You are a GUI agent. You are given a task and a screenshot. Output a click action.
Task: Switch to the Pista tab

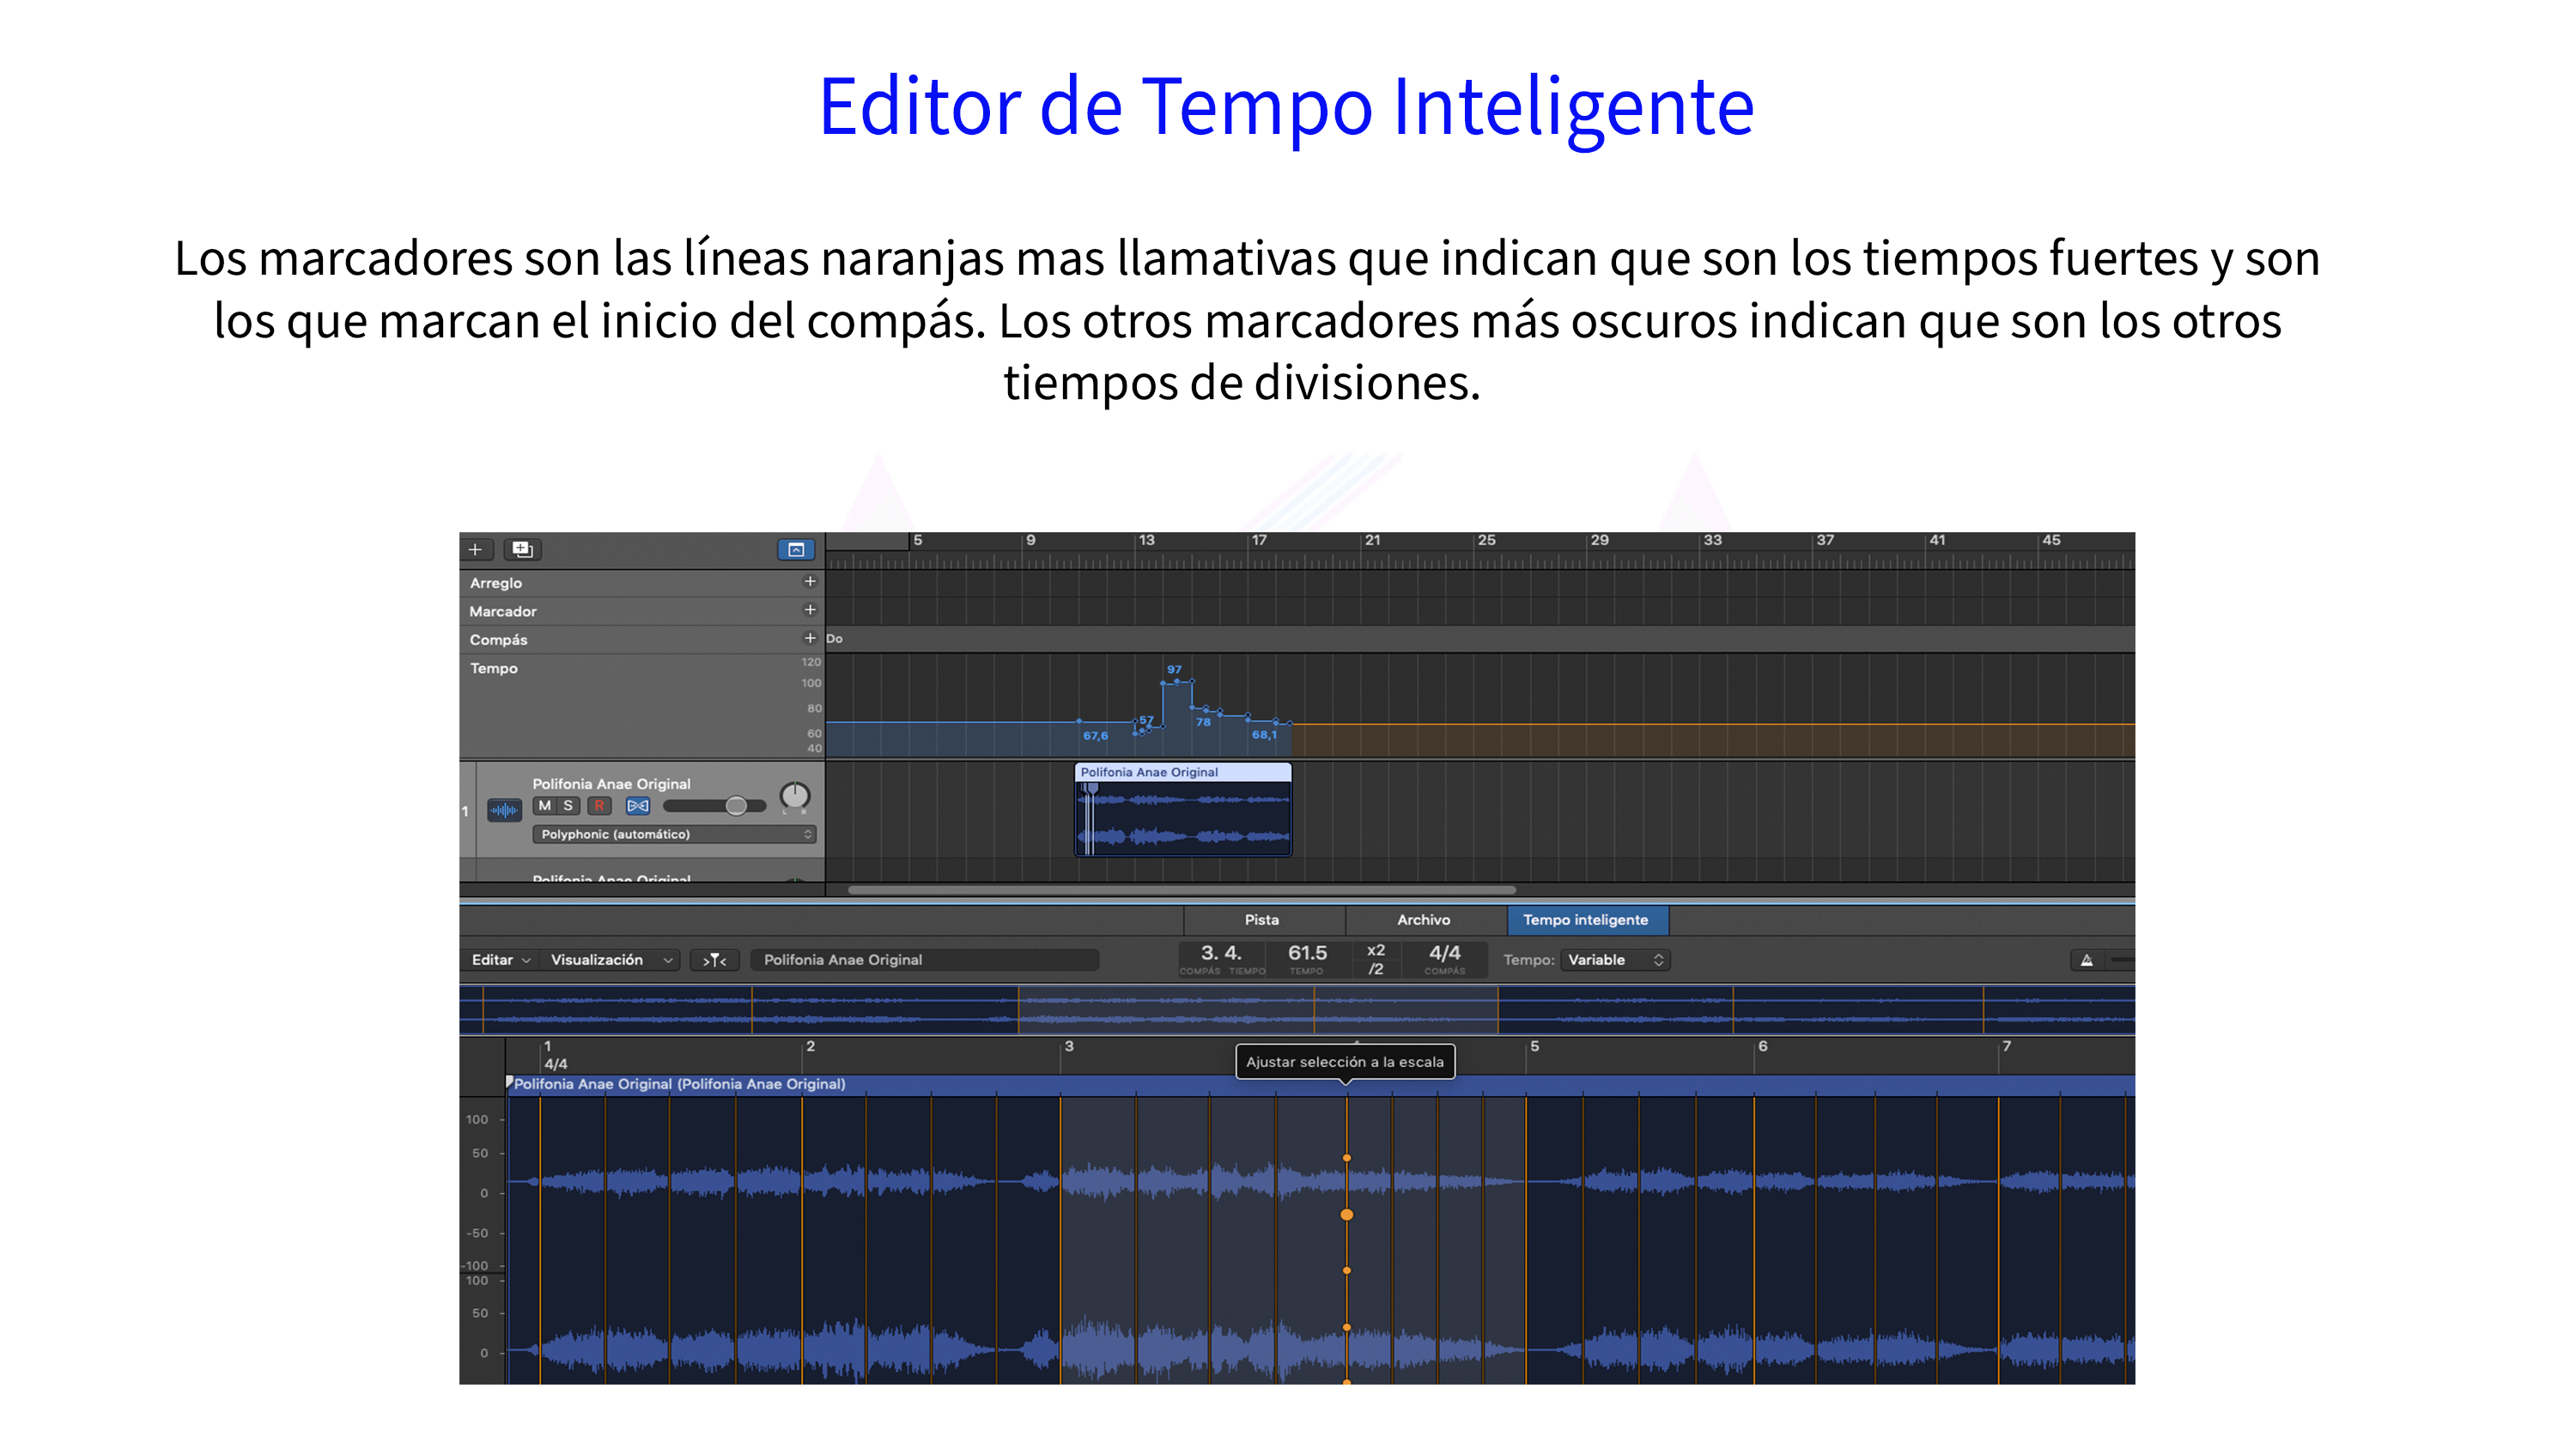[1262, 920]
